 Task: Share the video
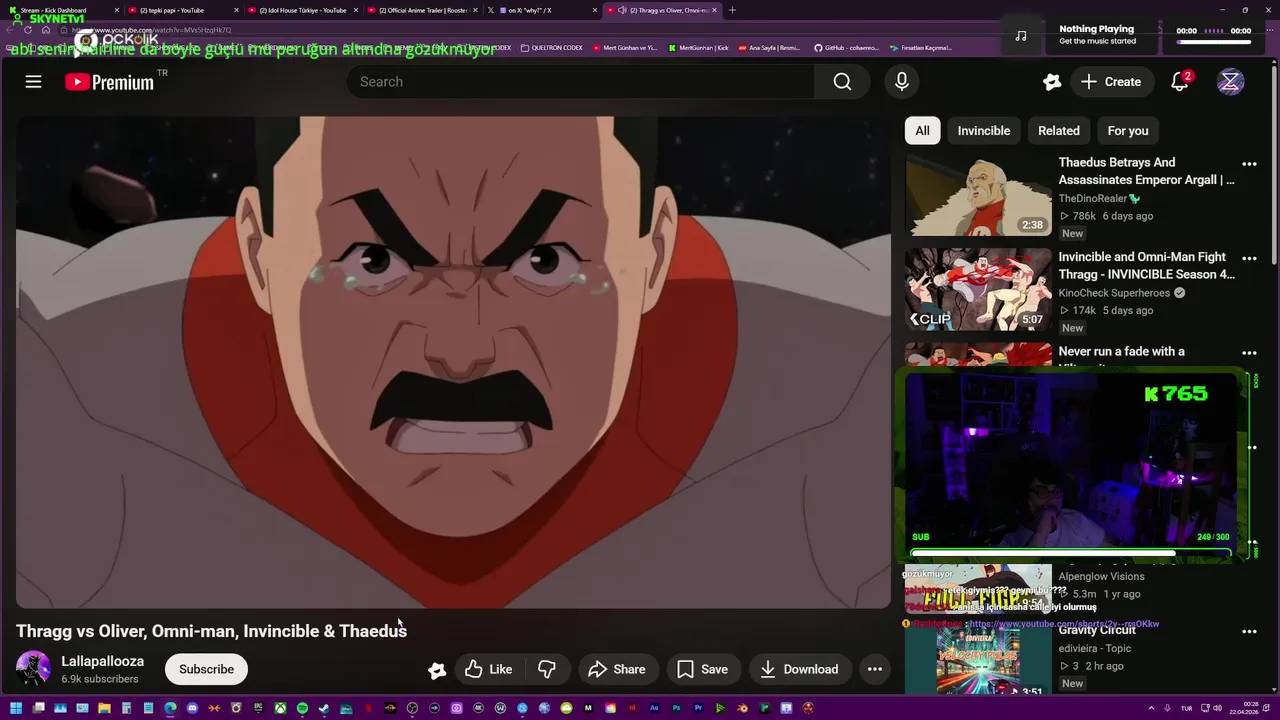click(x=616, y=669)
